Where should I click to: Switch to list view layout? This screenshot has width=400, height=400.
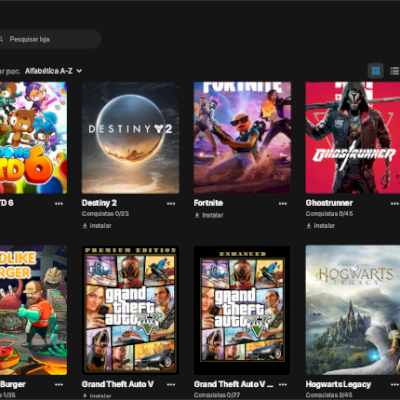395,71
